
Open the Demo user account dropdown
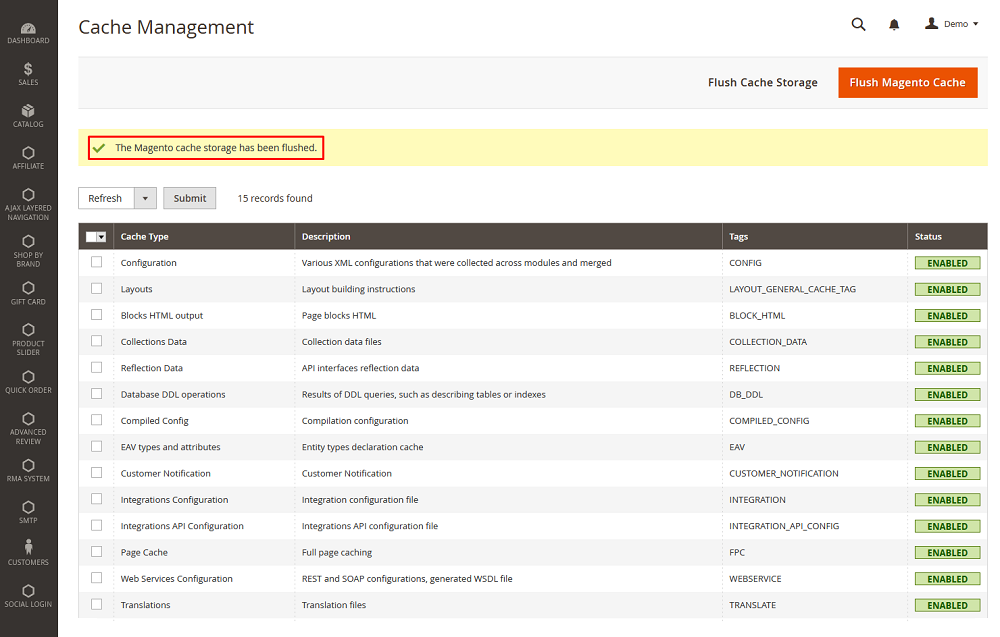pos(952,24)
